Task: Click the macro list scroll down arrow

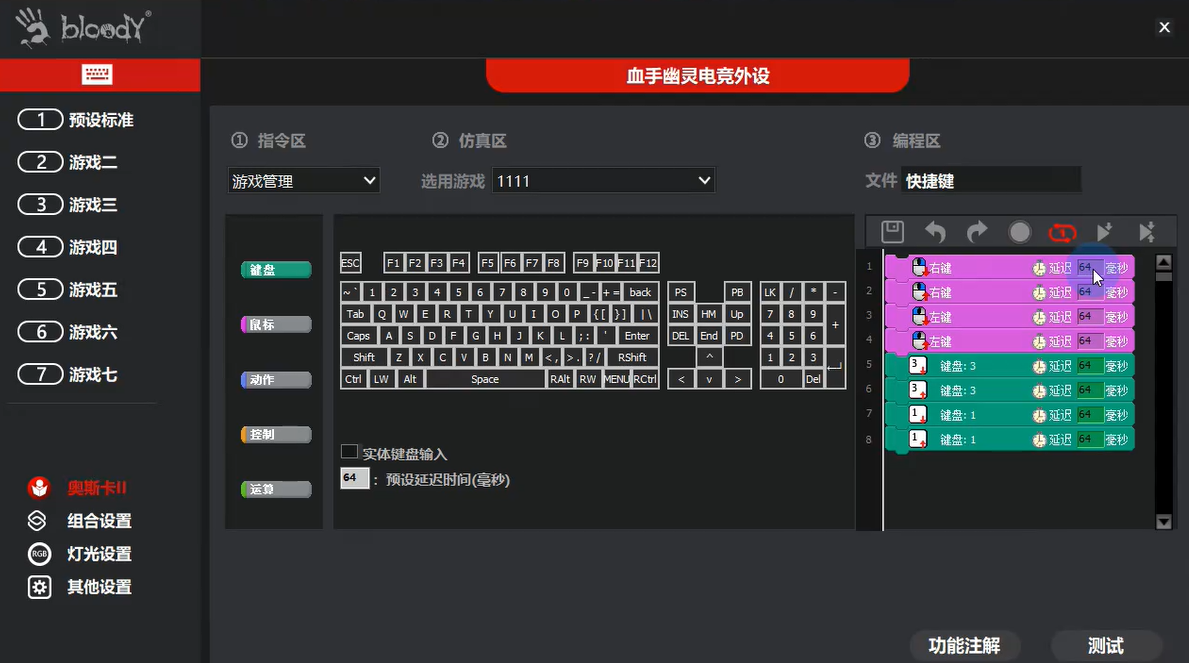Action: click(1163, 522)
